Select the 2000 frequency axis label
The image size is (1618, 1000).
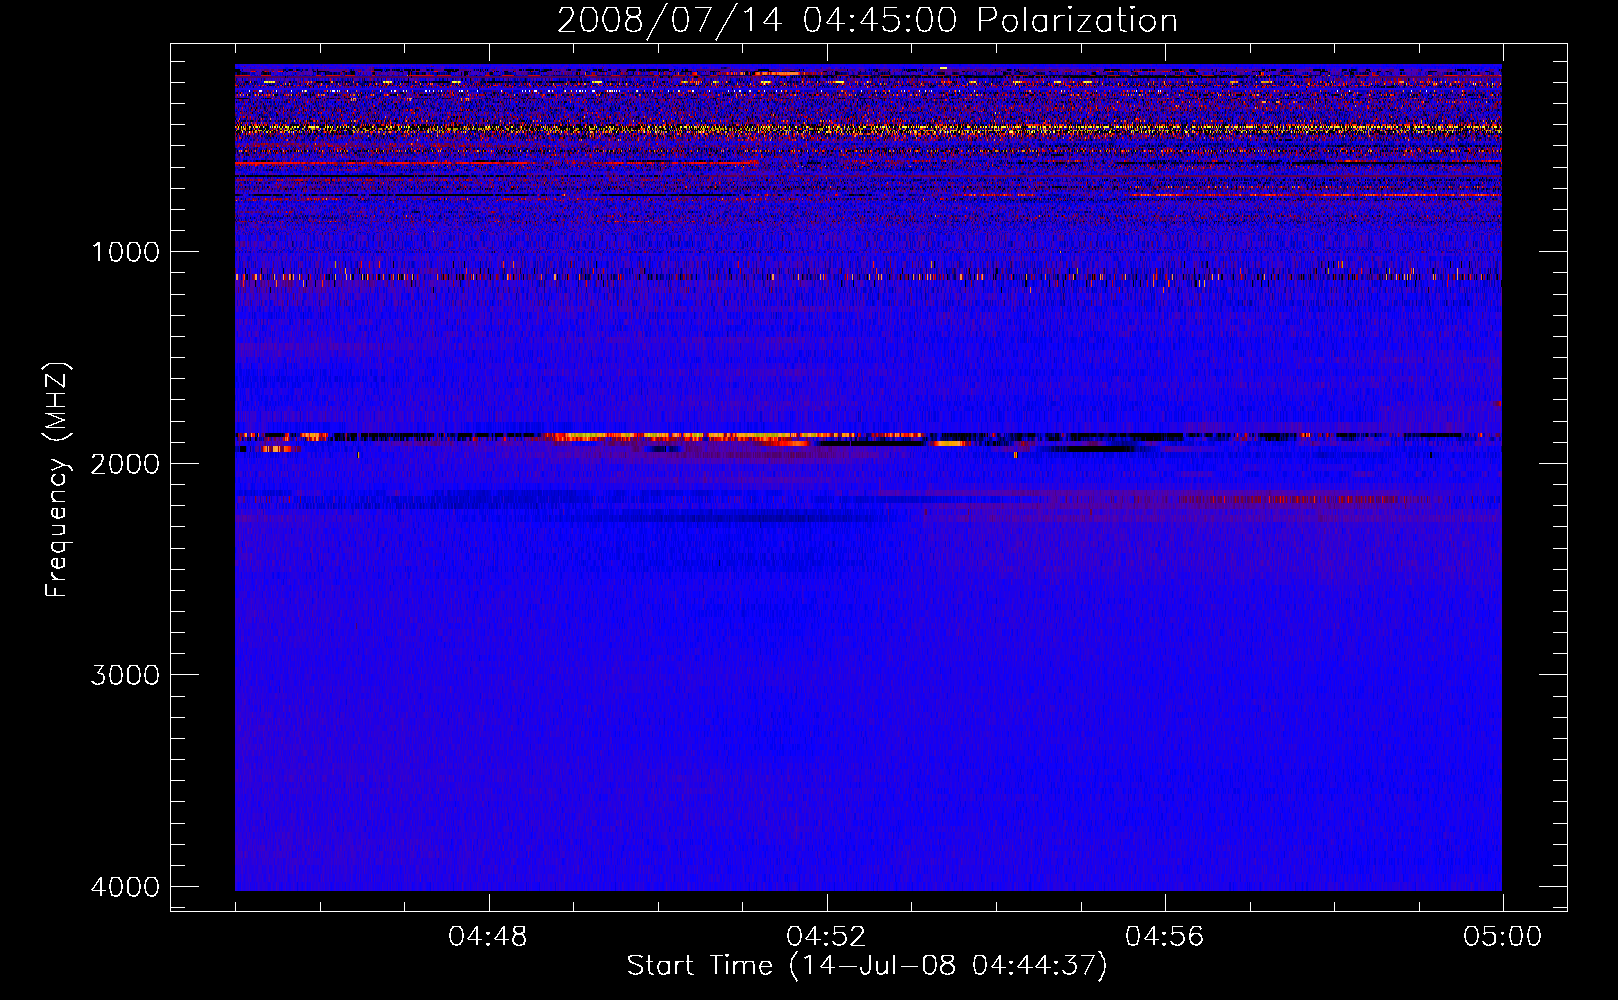(125, 464)
